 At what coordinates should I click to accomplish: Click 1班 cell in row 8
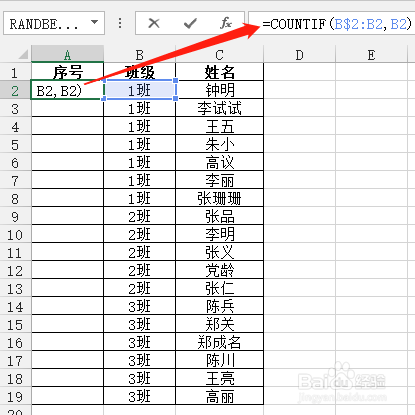[x=139, y=198]
